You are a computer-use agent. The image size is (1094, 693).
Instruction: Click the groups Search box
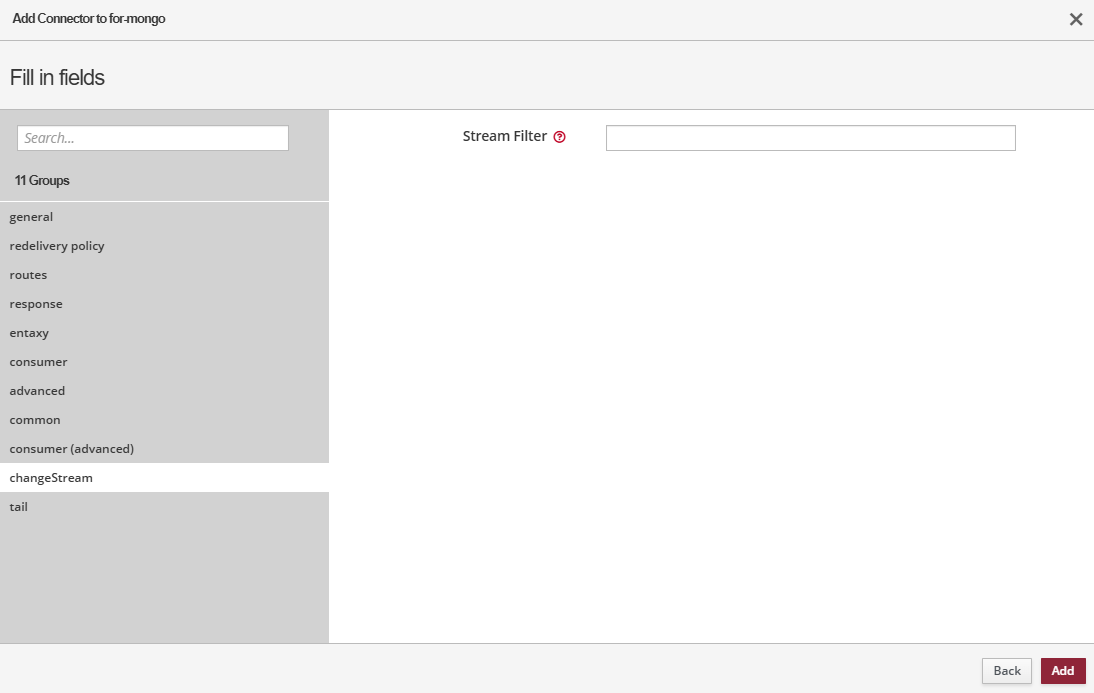pos(153,138)
